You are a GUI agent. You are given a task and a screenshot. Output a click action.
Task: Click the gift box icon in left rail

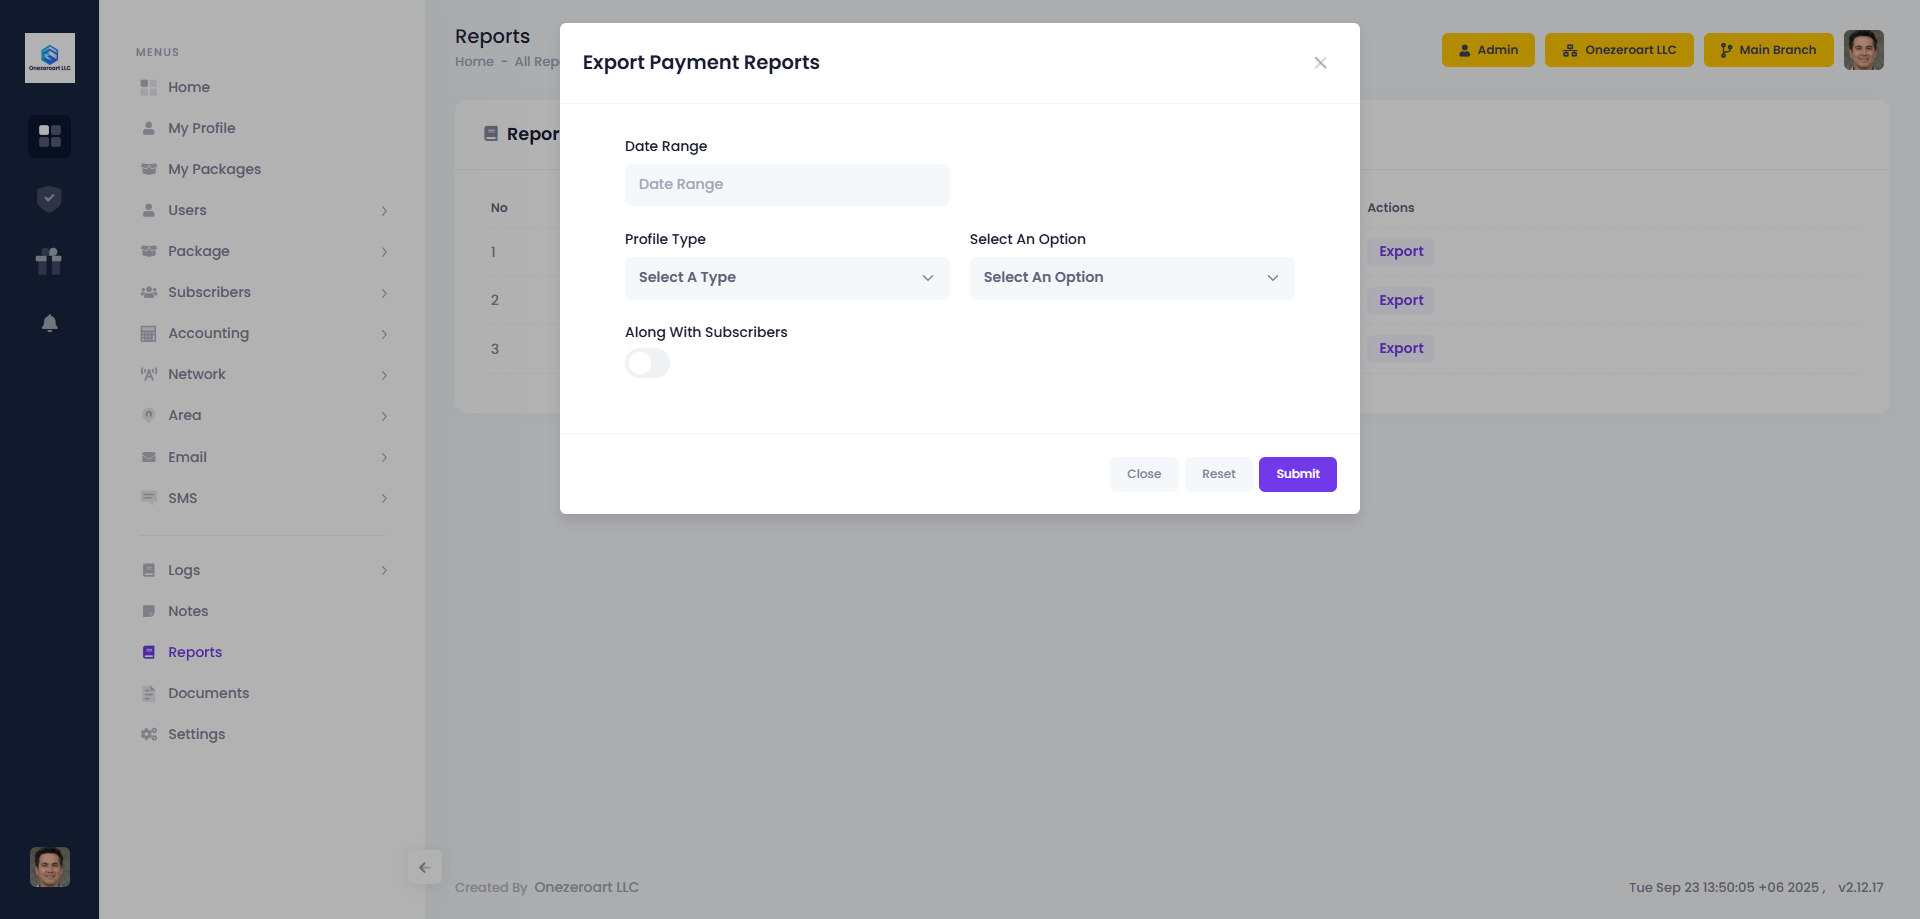pos(49,261)
